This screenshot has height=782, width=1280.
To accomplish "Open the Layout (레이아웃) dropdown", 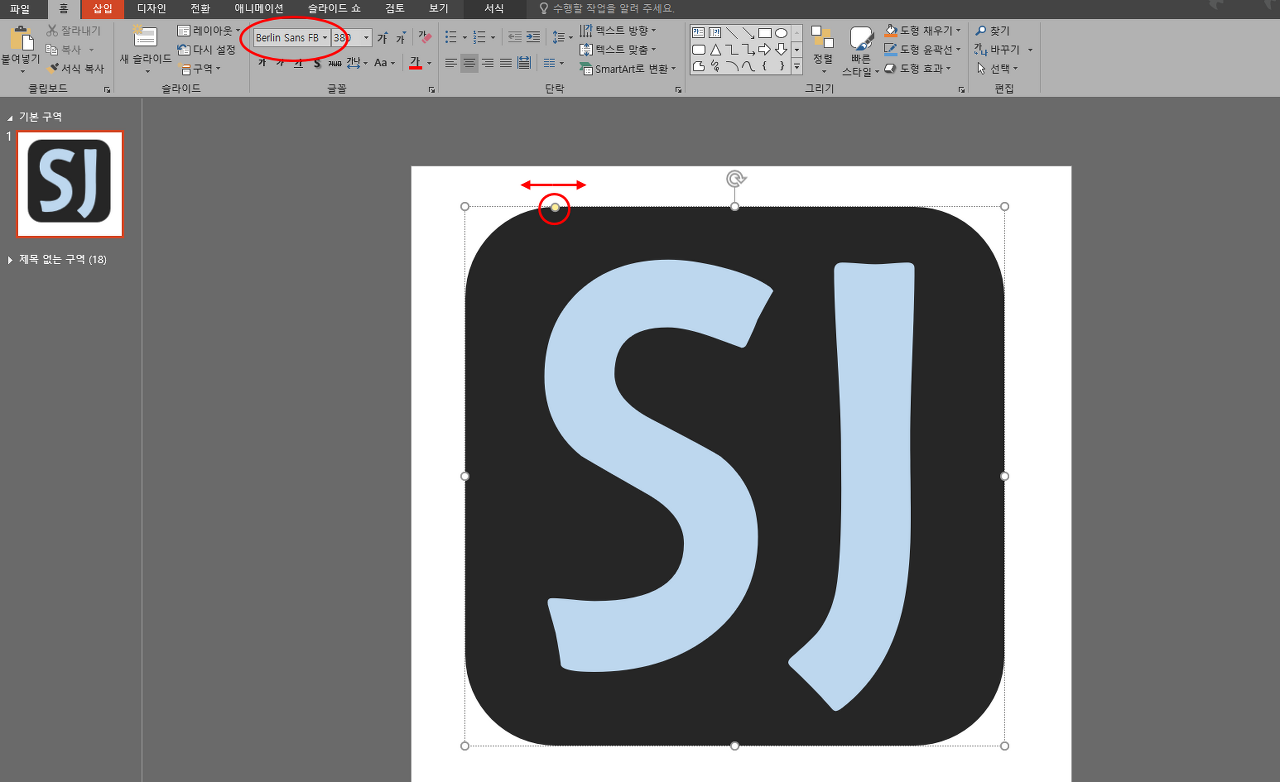I will (x=210, y=31).
